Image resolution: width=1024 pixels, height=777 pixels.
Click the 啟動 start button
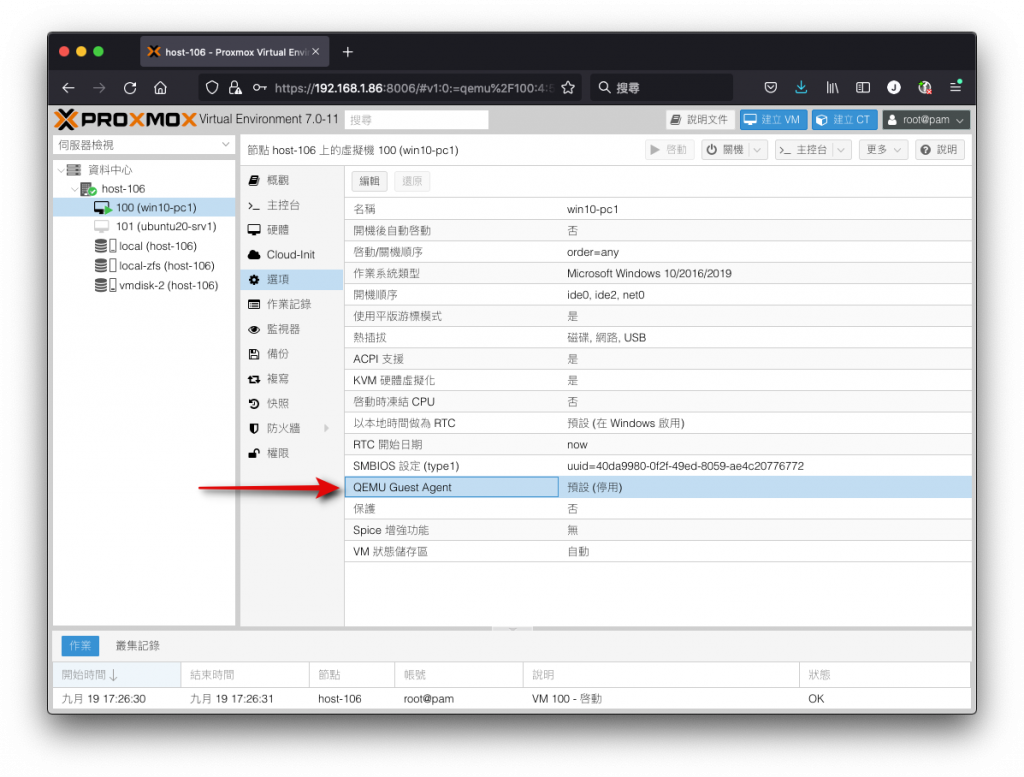point(669,150)
